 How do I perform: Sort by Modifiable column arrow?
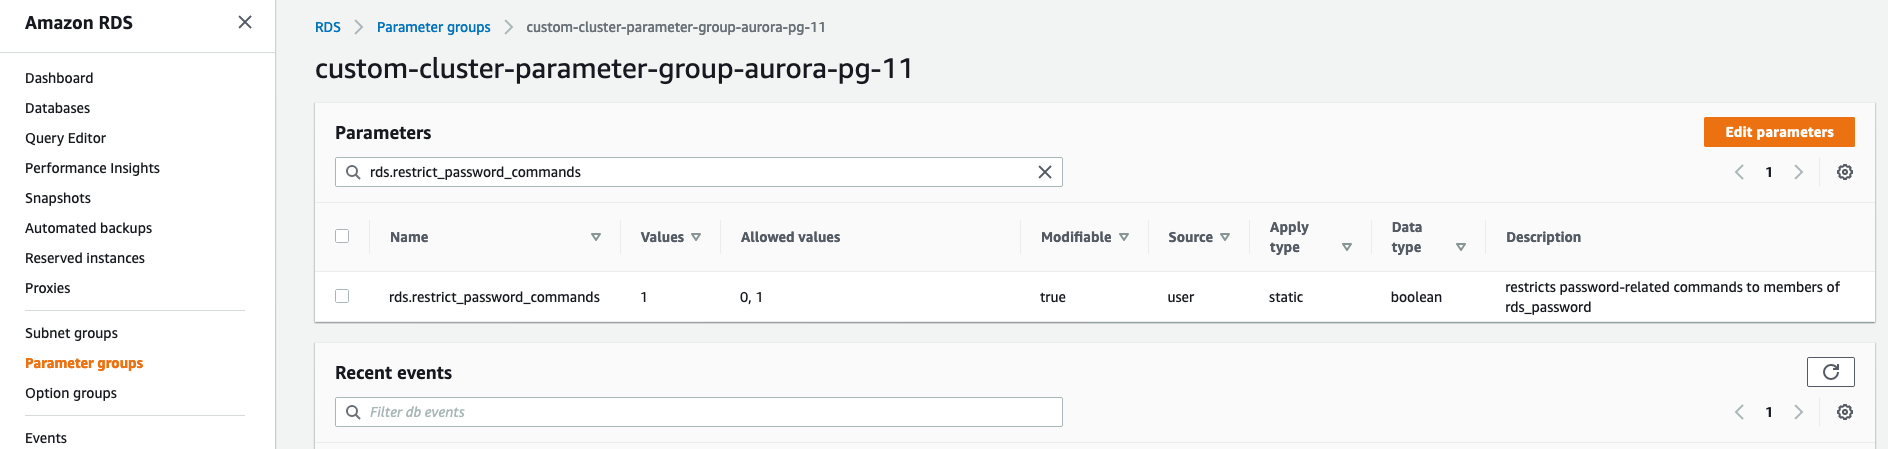(1124, 237)
